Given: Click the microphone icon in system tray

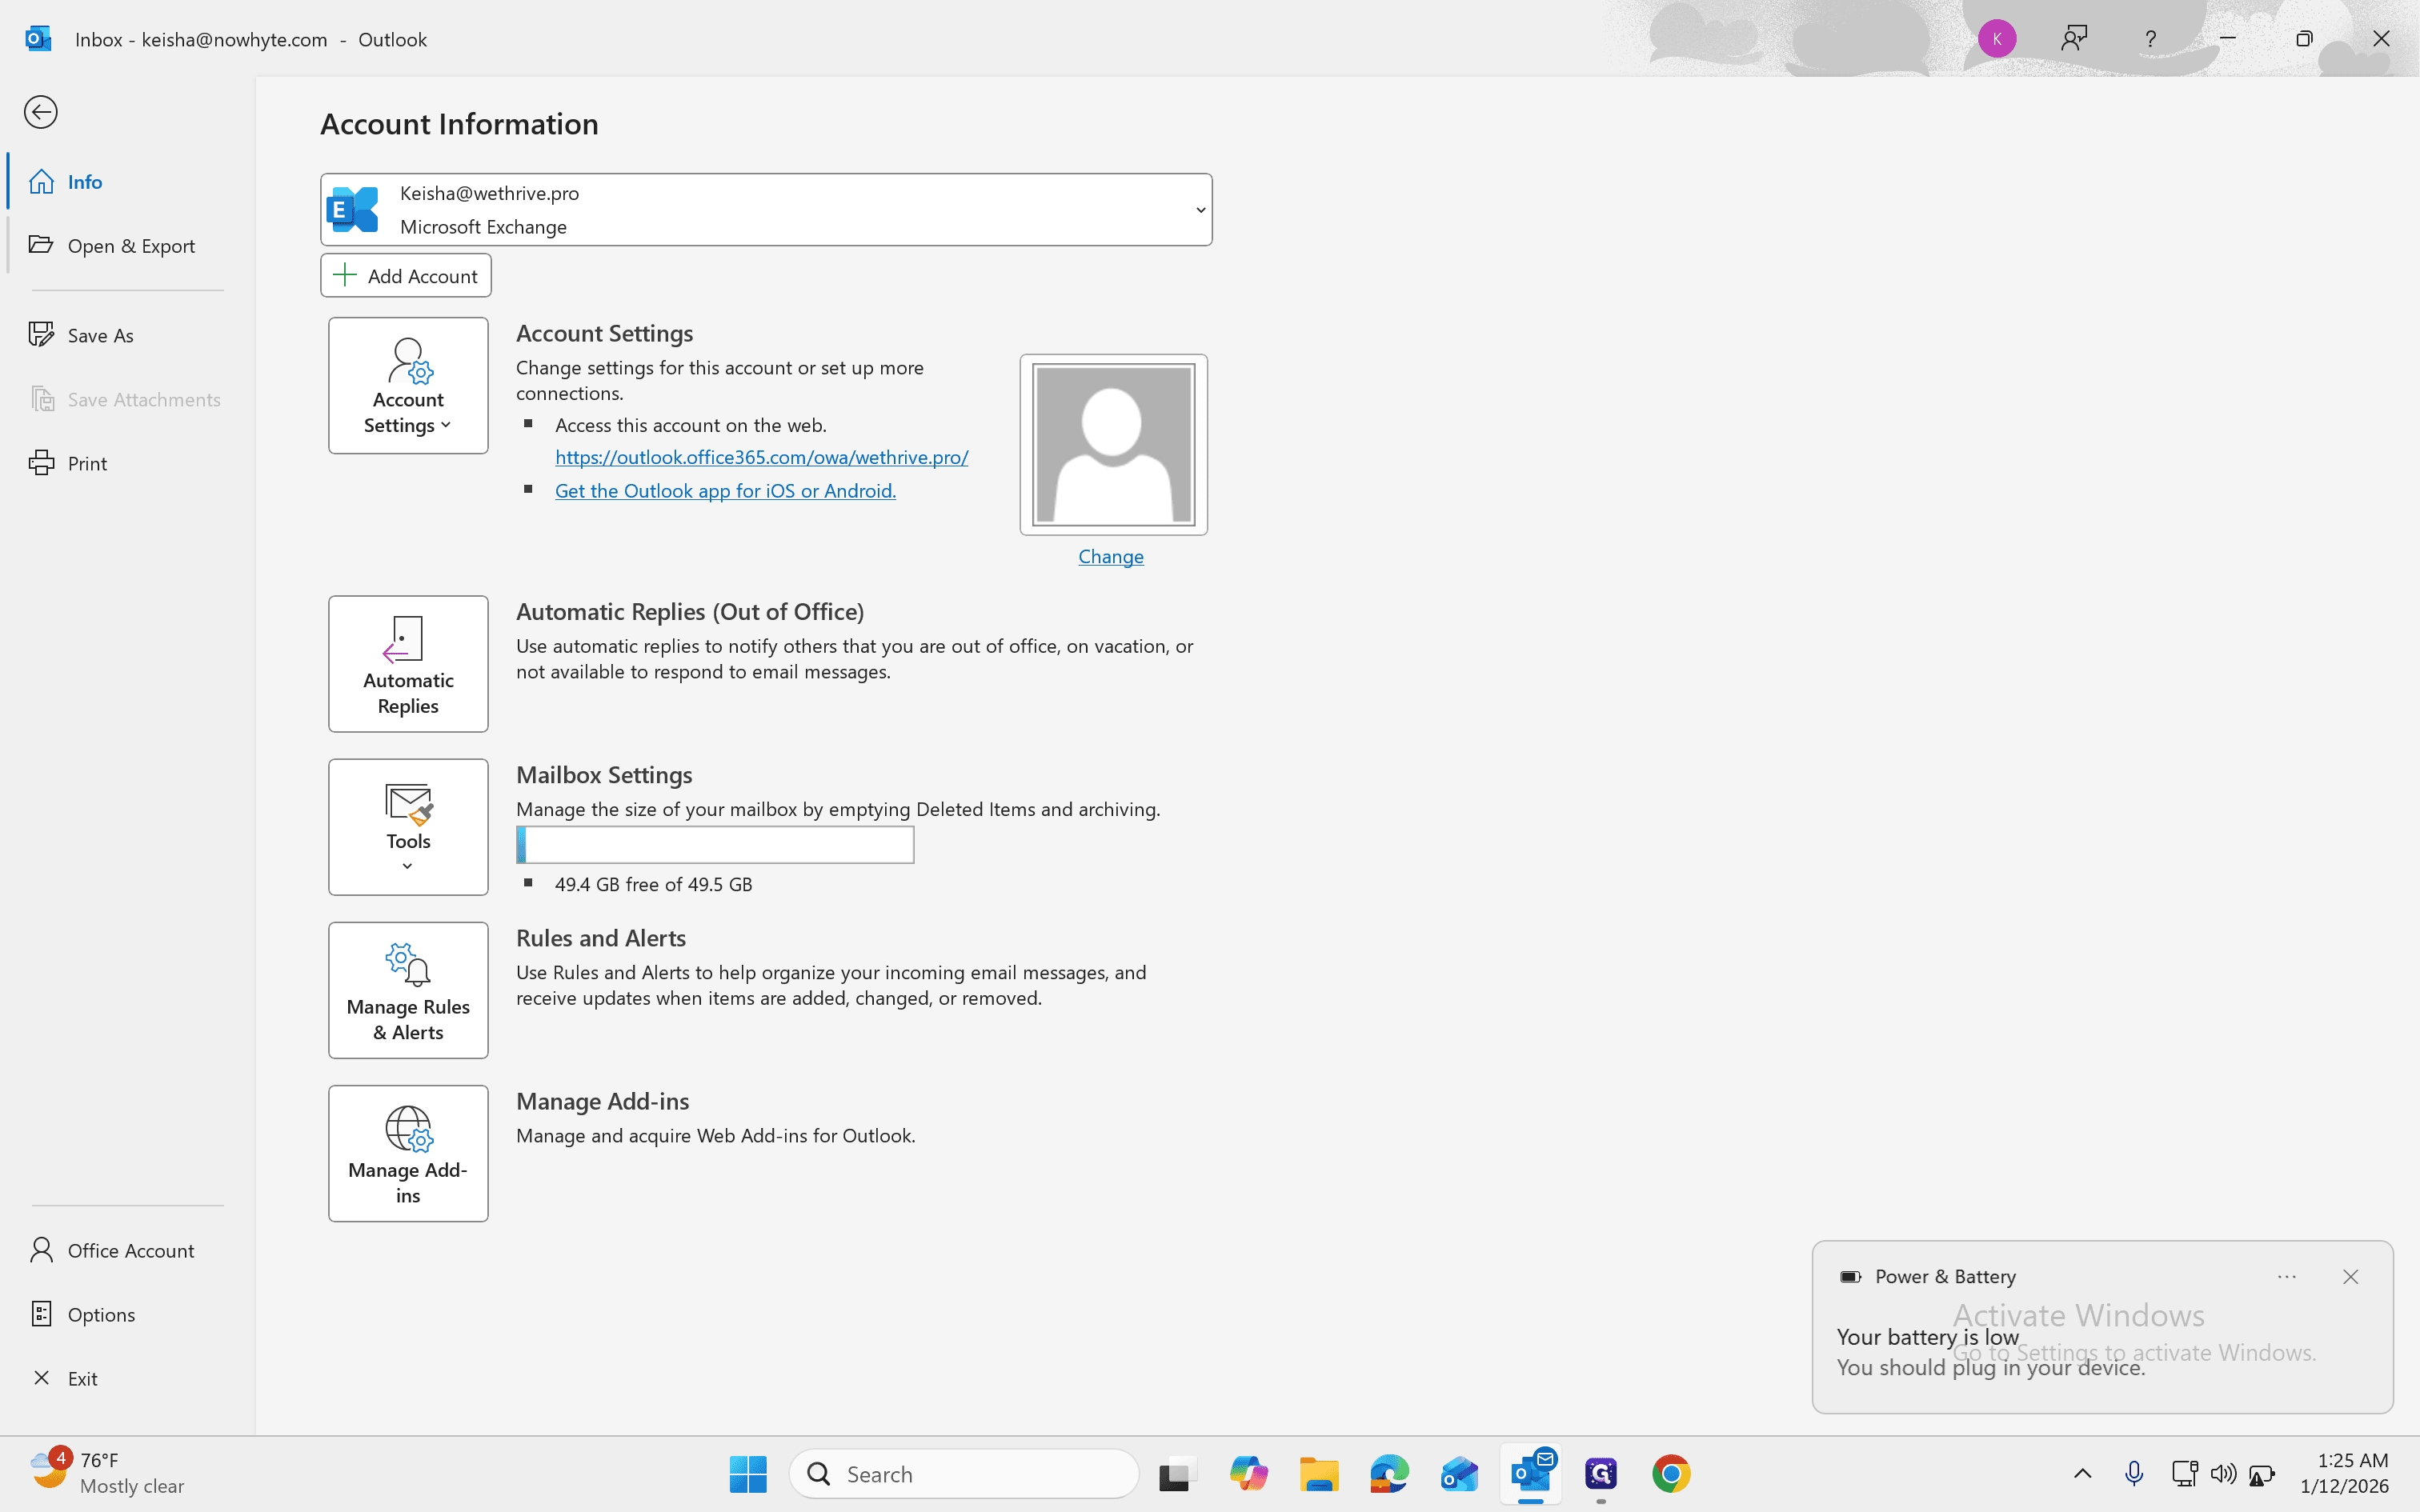Looking at the screenshot, I should [x=2134, y=1473].
